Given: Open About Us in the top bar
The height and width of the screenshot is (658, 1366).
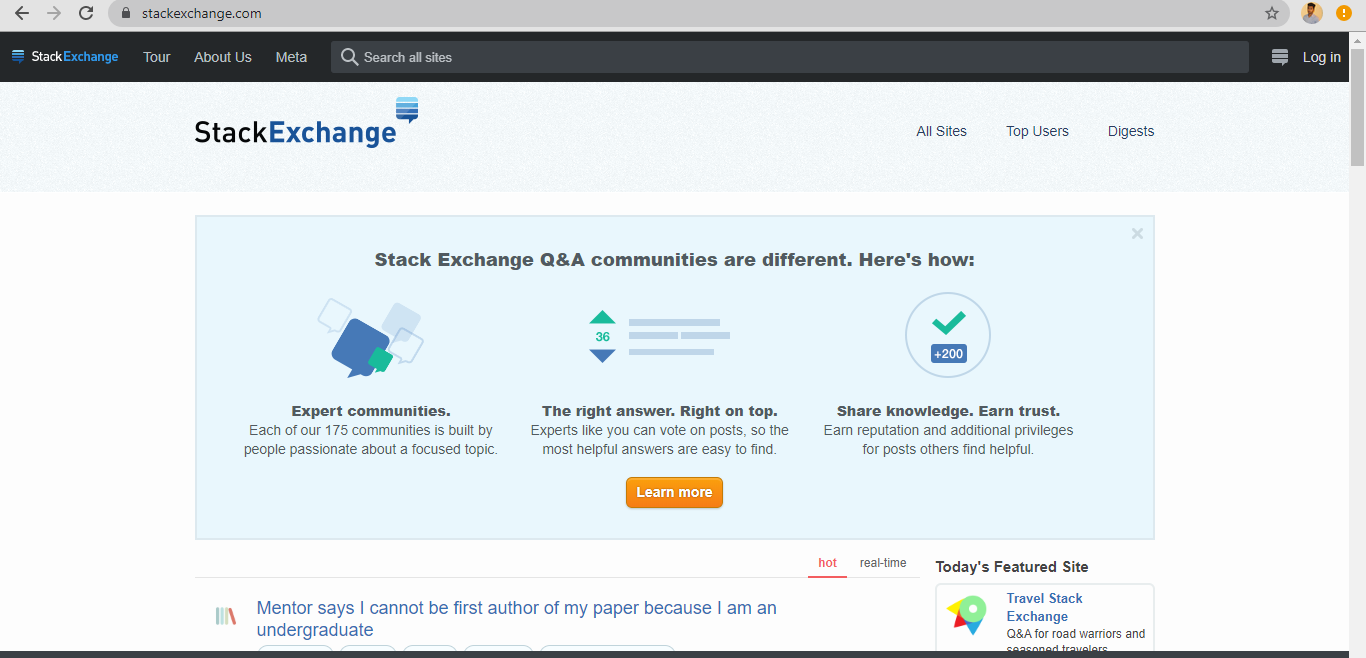Looking at the screenshot, I should (223, 57).
